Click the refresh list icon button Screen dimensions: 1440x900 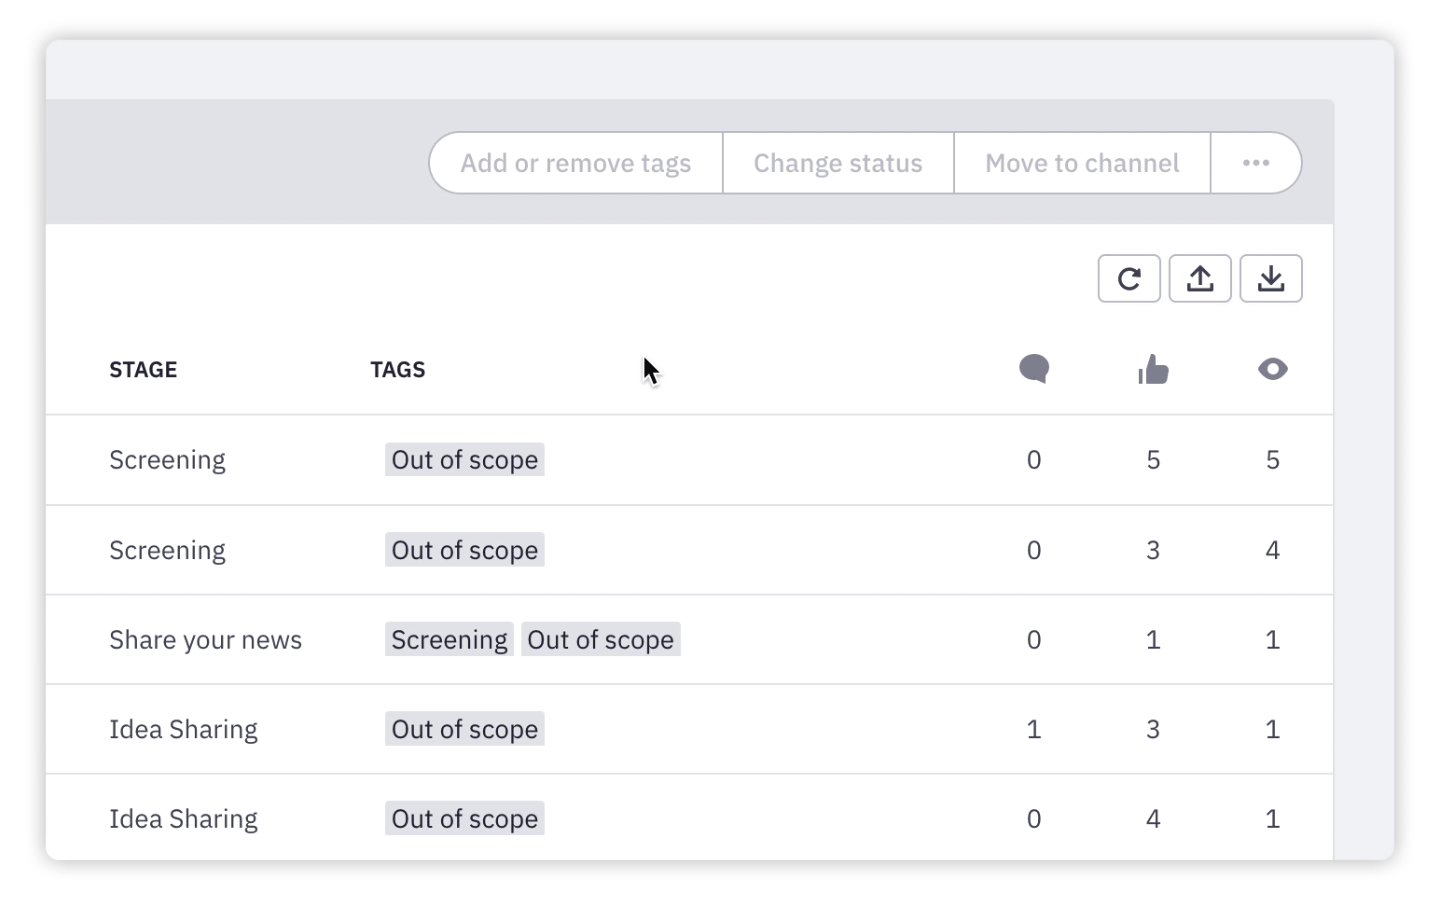1129,278
